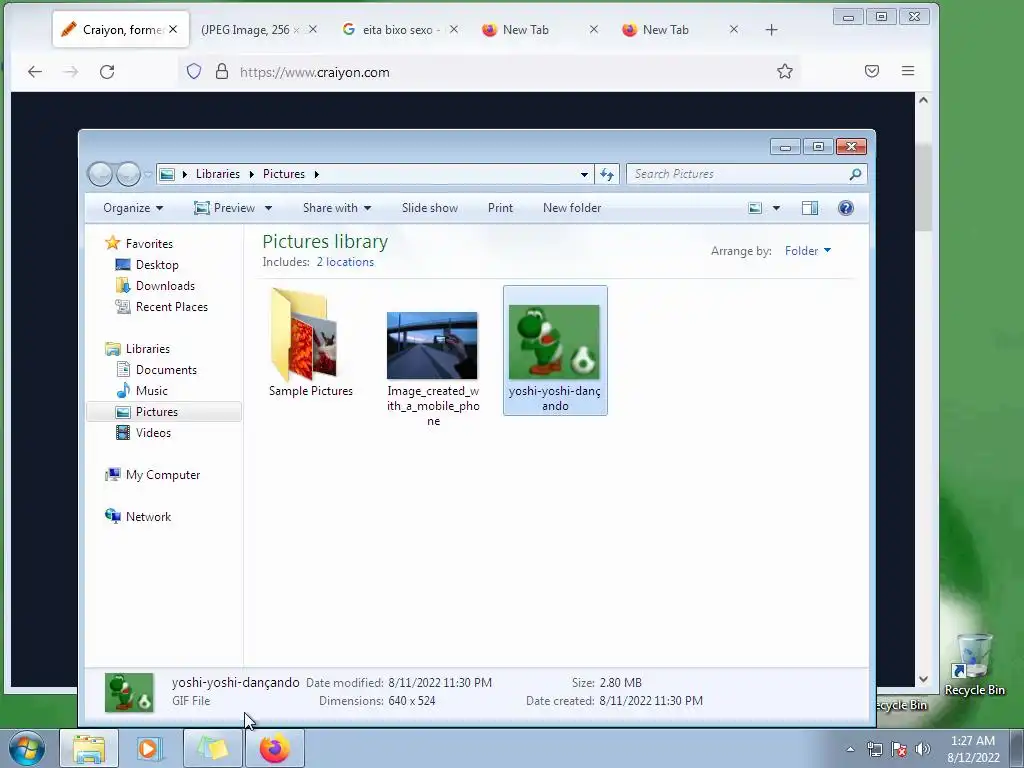Click the Recycle Bin desktop icon
The image size is (1024, 768).
point(974,664)
